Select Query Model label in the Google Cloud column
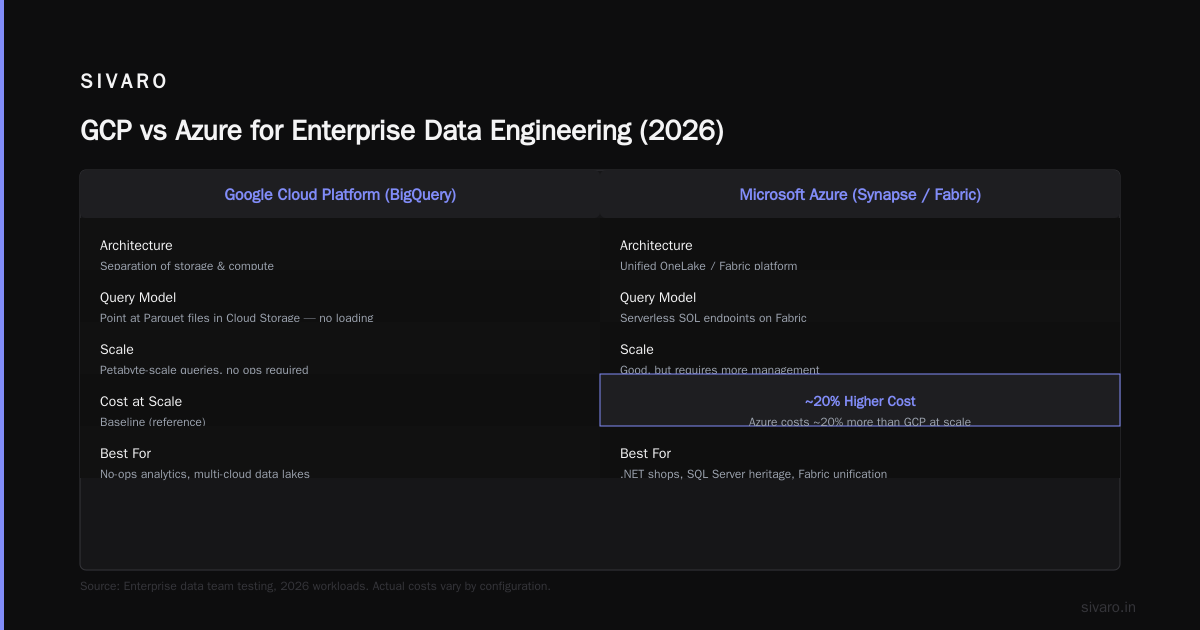 click(x=138, y=297)
